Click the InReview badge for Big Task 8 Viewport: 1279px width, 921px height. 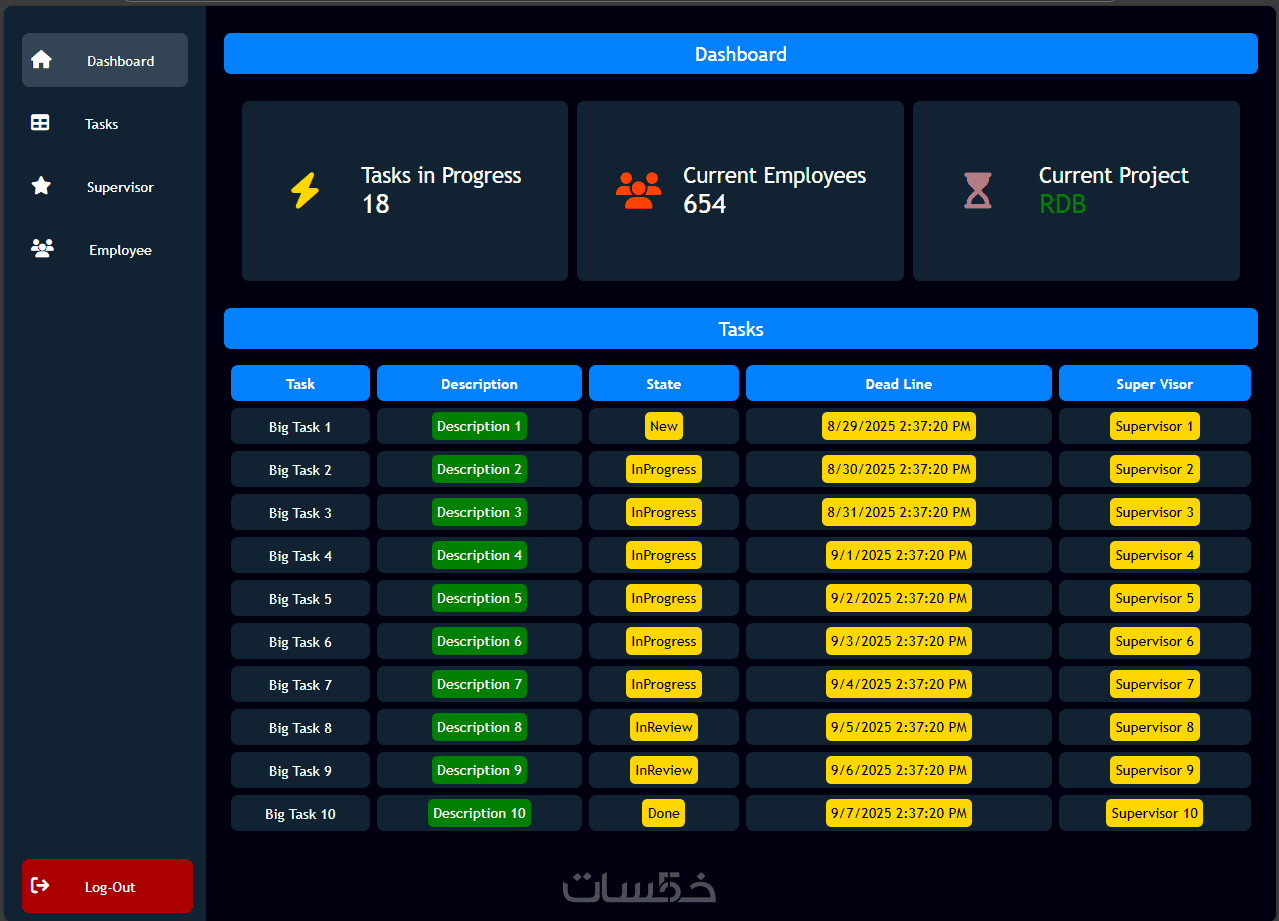coord(664,727)
